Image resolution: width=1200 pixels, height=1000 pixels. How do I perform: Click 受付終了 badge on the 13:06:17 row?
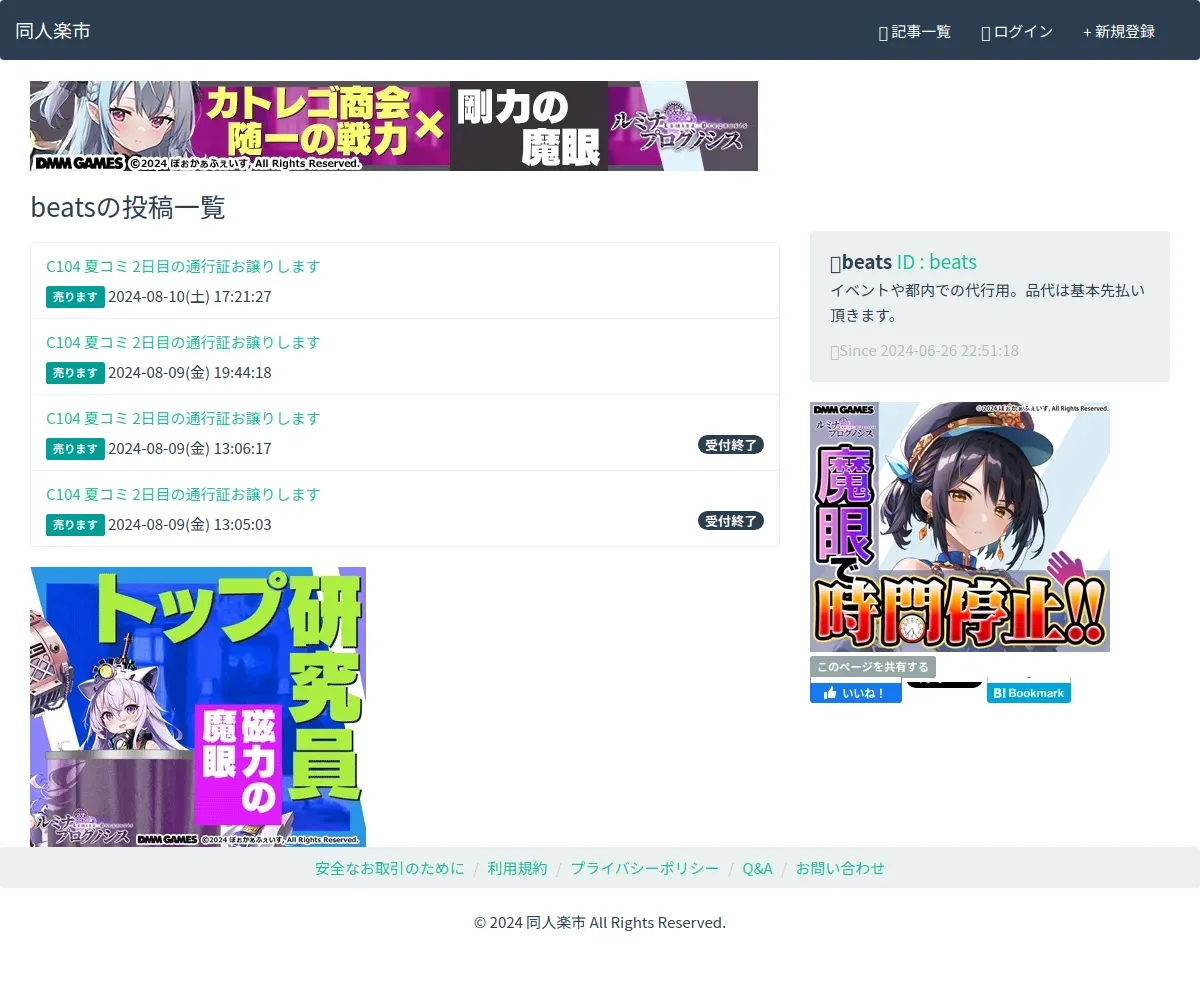(731, 445)
